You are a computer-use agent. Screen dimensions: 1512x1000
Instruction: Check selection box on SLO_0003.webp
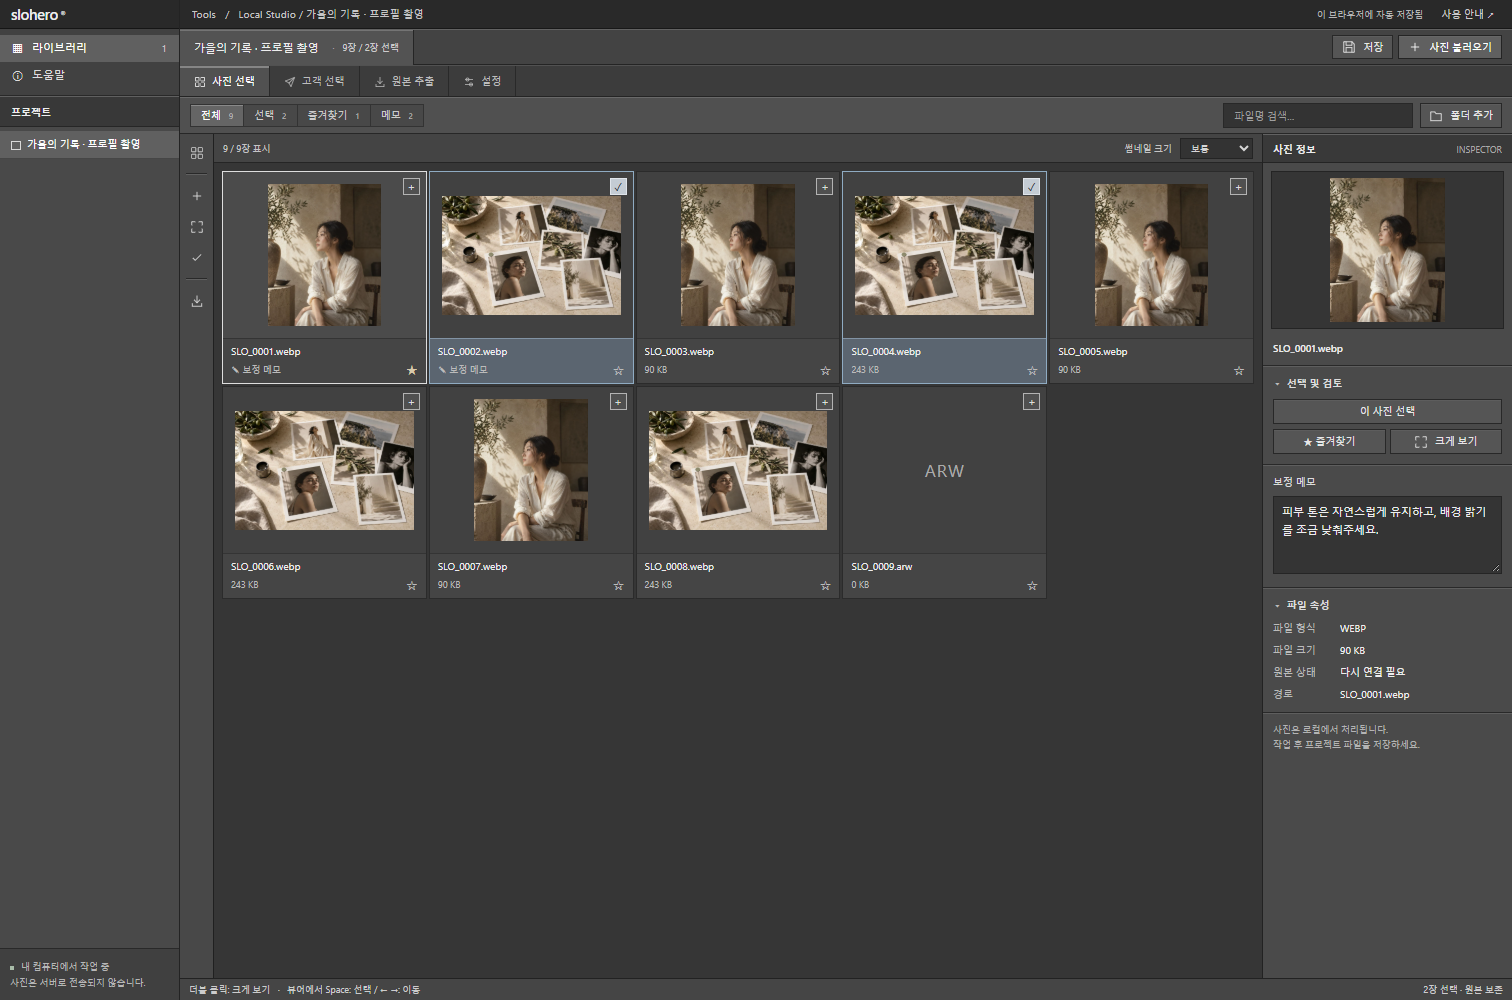(x=824, y=186)
